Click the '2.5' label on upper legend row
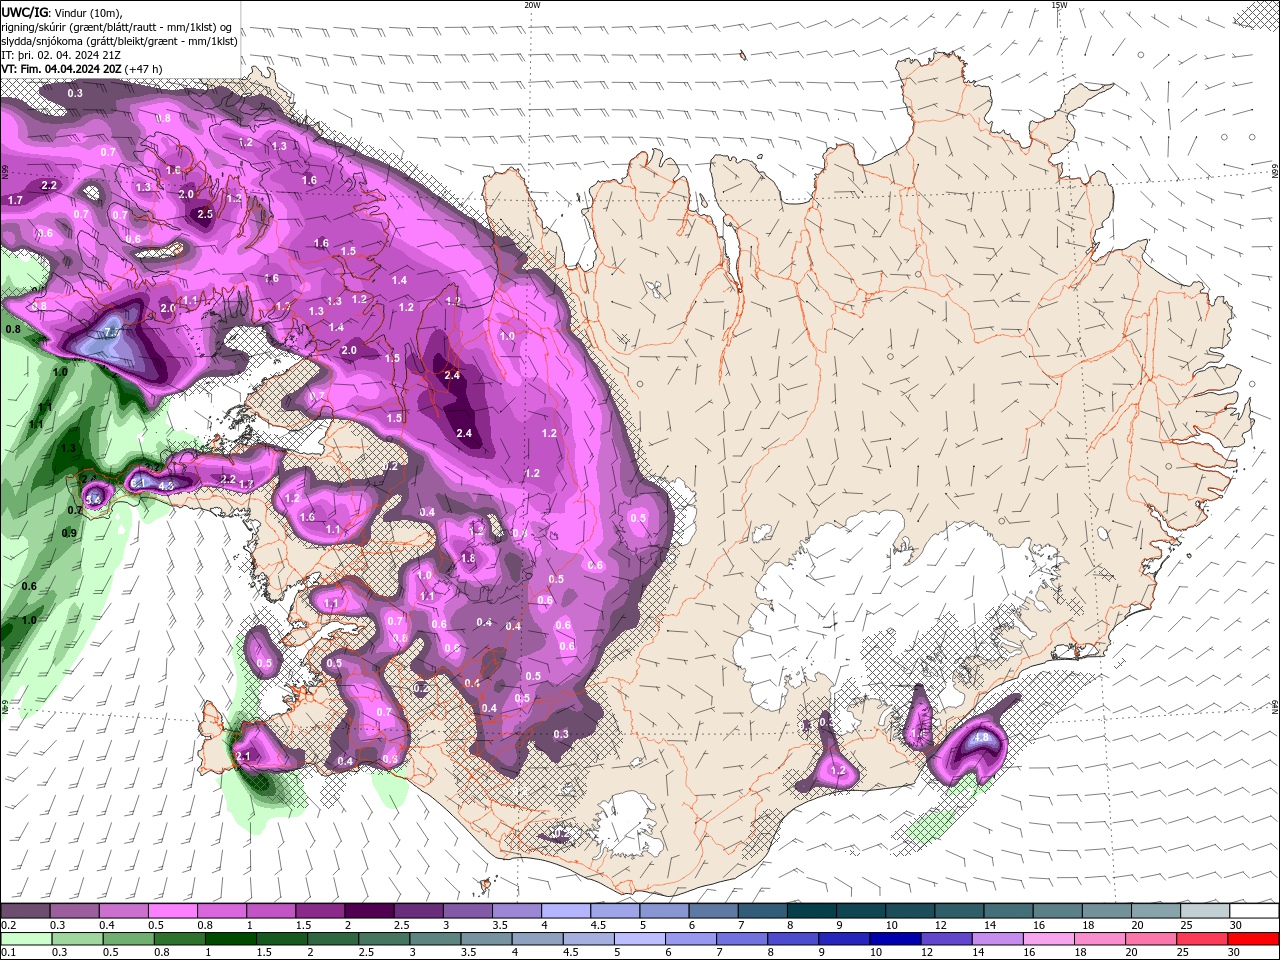This screenshot has height=960, width=1280. coord(402,925)
